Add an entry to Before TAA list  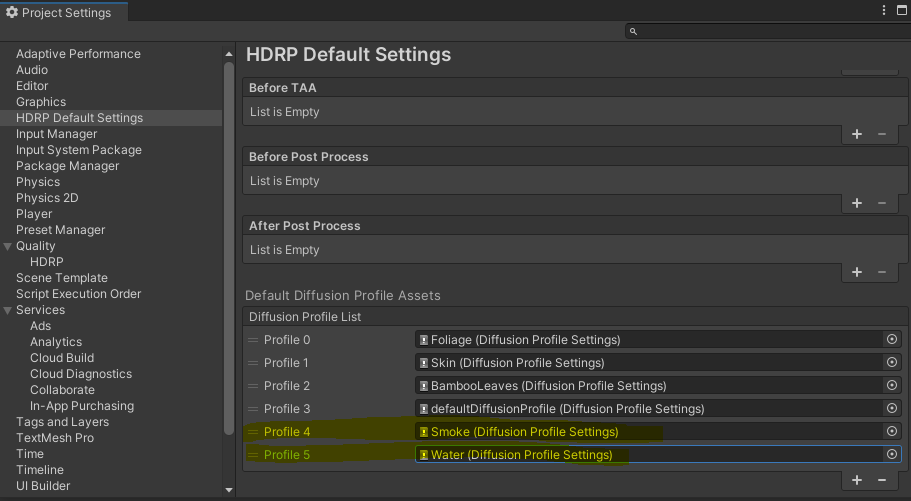click(857, 134)
